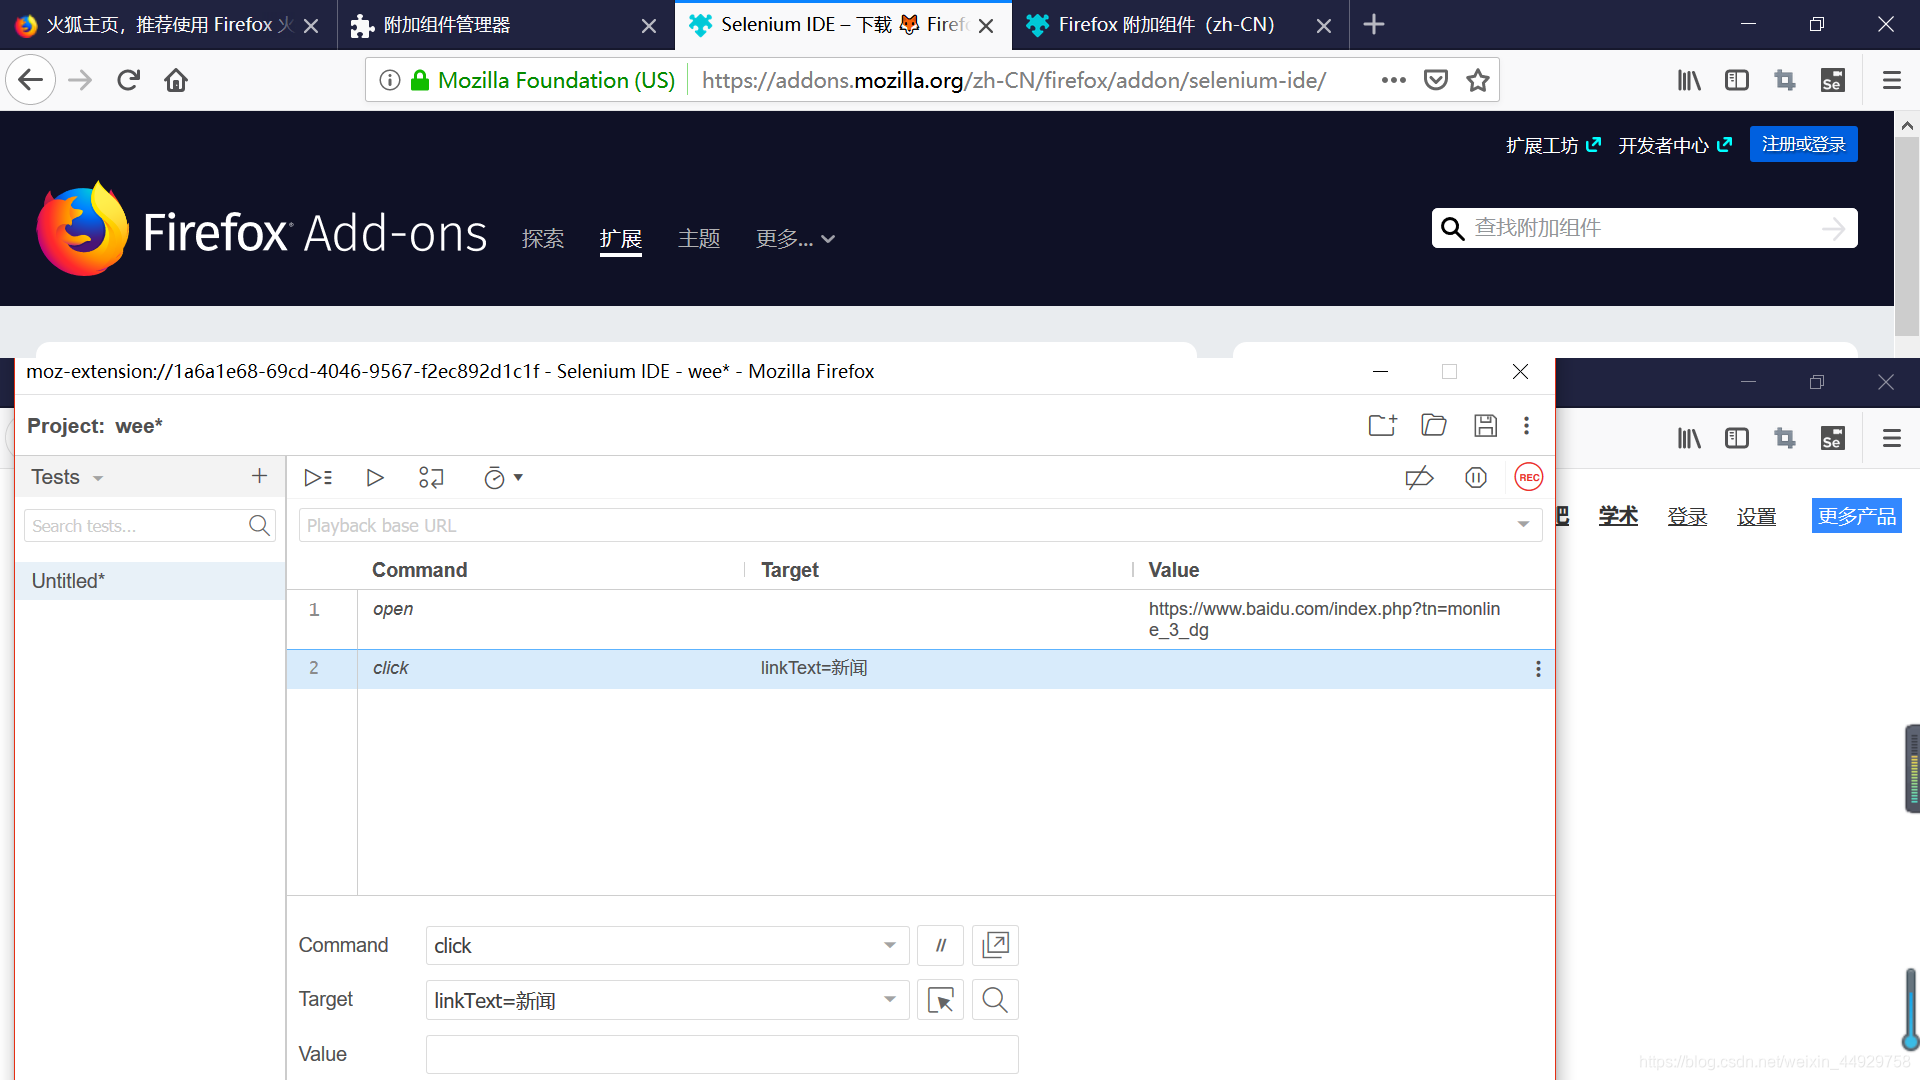This screenshot has width=1920, height=1080.
Task: Click the Value input field in the editor
Action: [x=722, y=1055]
